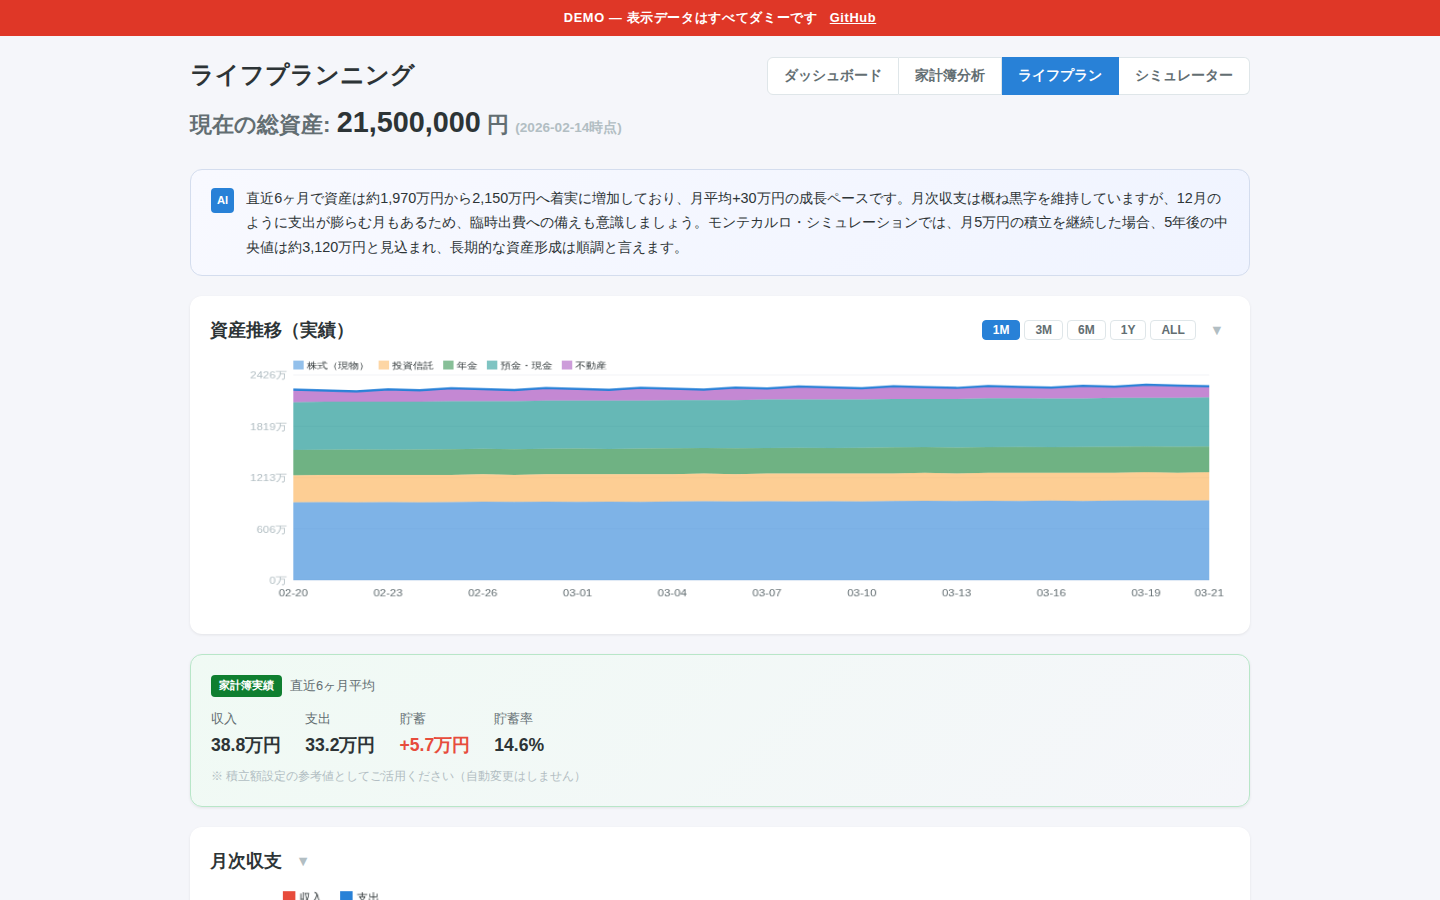Screen dimensions: 1440x900
Task: Switch to ダッシュボード tab
Action: [833, 76]
